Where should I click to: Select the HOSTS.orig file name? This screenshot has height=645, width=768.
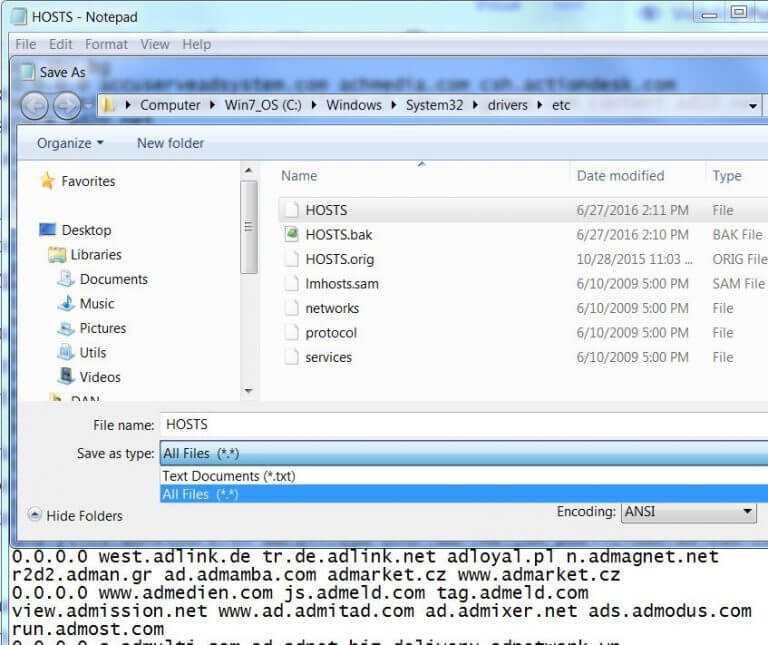339,259
